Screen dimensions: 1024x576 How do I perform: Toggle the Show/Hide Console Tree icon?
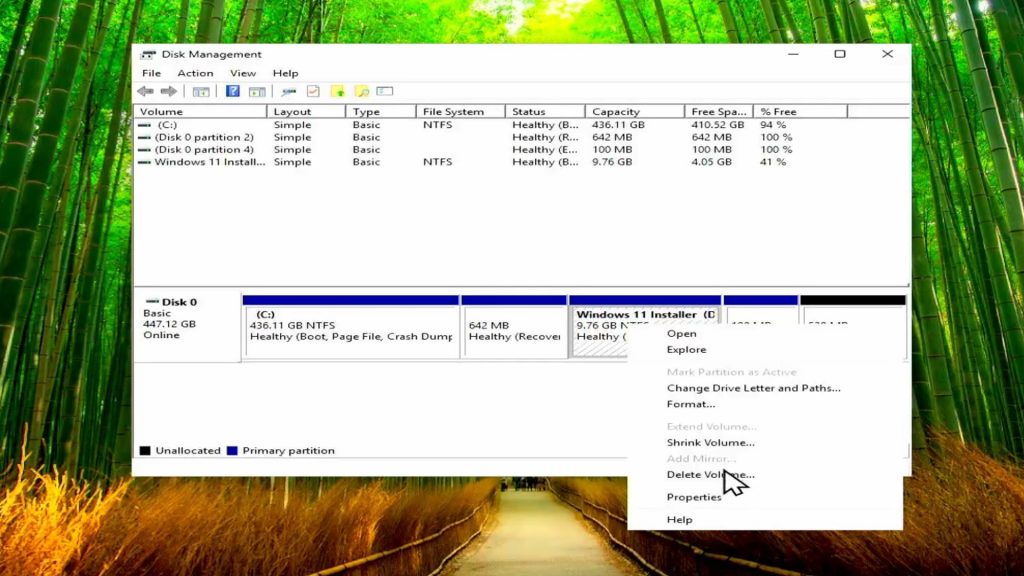pyautogui.click(x=200, y=91)
